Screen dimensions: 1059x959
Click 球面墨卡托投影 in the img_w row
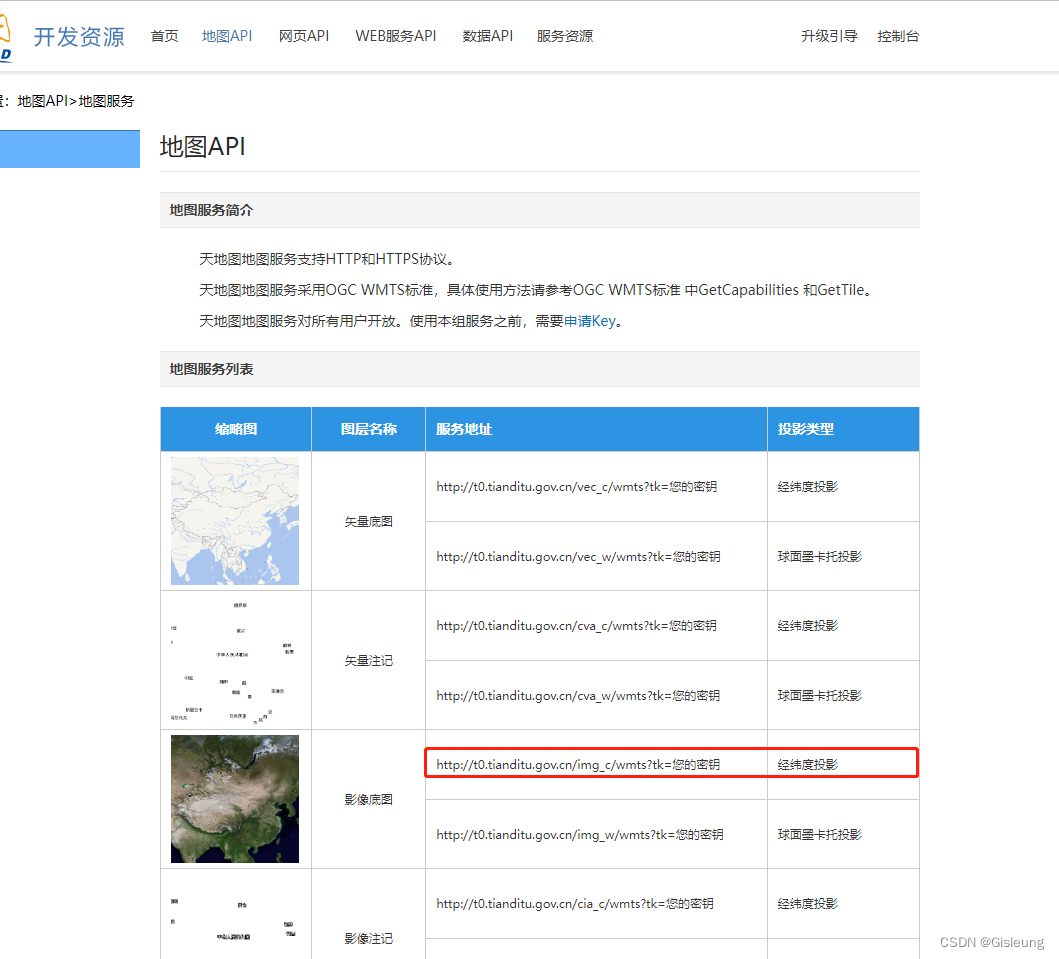820,835
